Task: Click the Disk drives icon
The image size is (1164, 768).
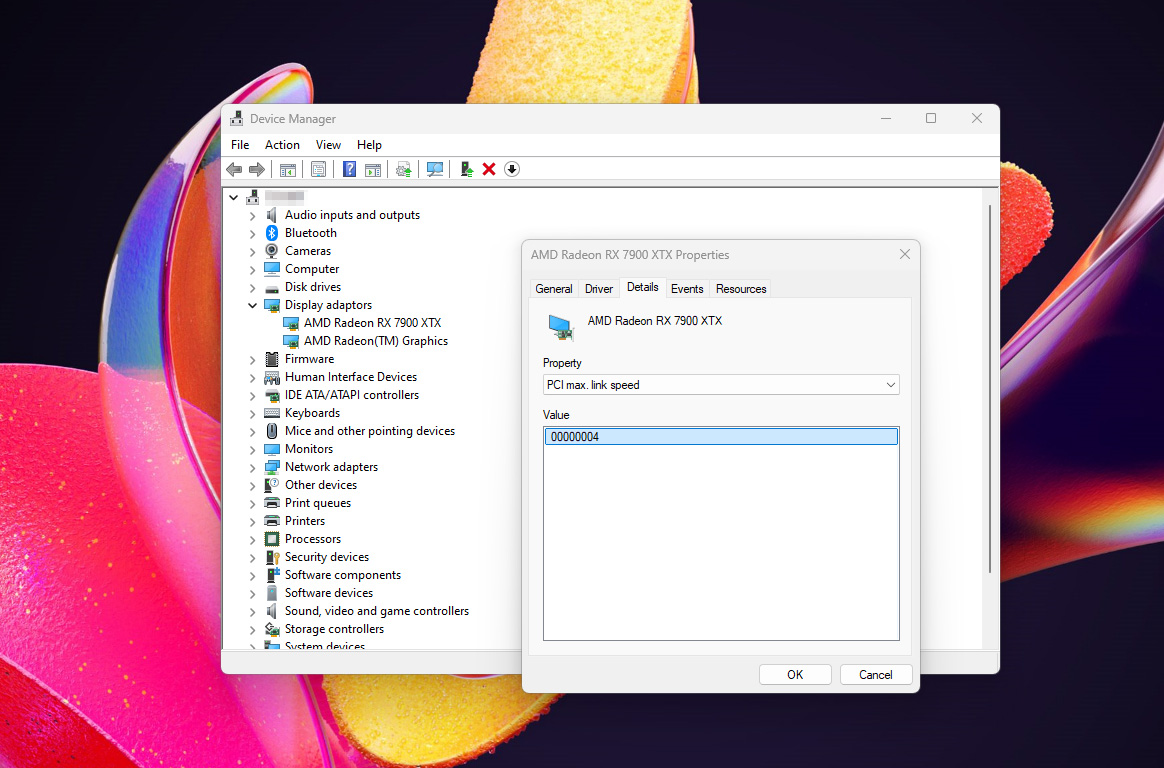Action: [x=272, y=287]
